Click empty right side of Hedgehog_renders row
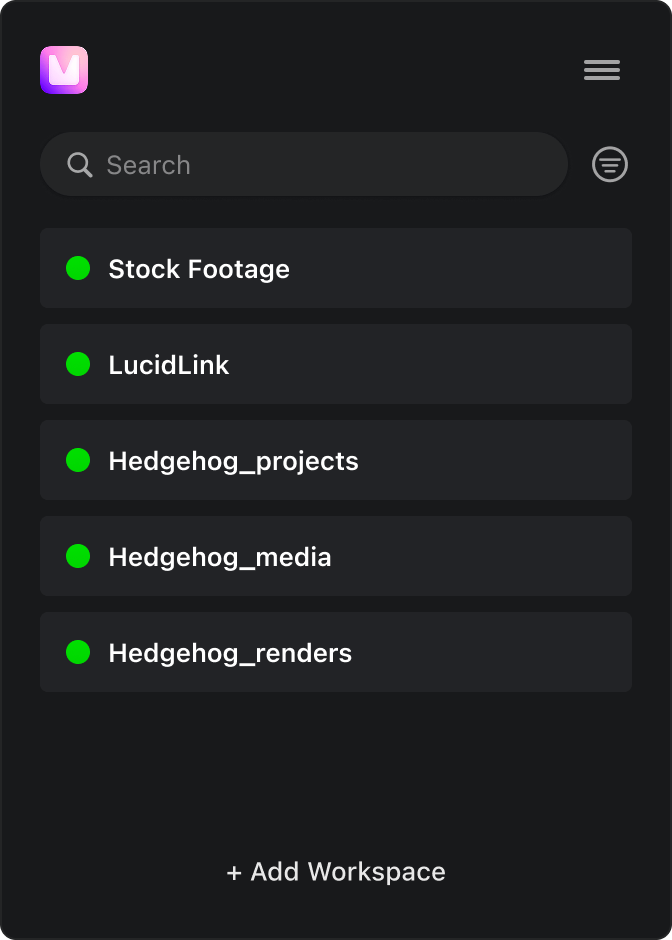 (x=520, y=652)
